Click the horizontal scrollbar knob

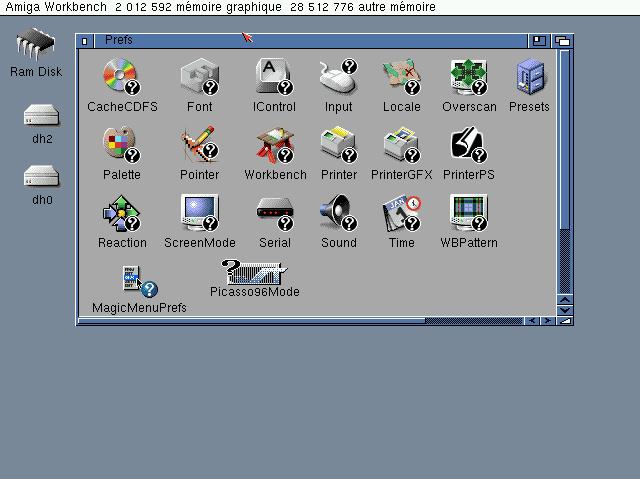click(252, 321)
